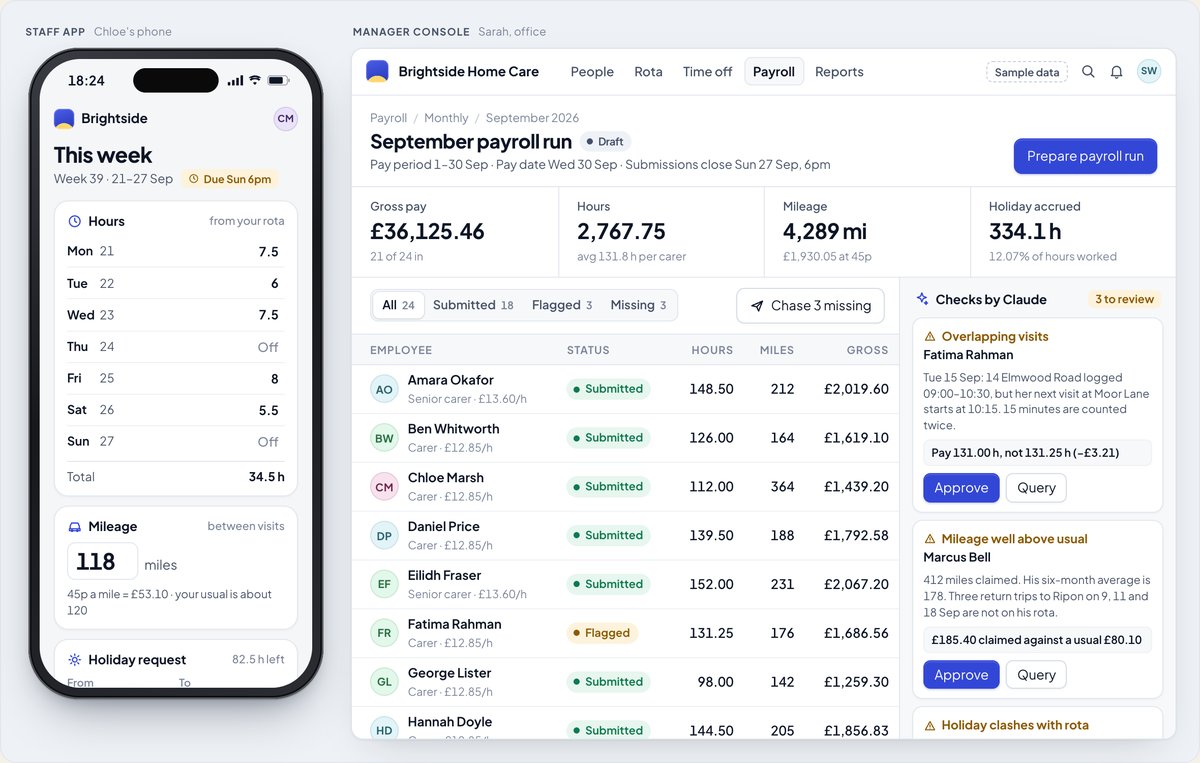Open the People section
Image resolution: width=1200 pixels, height=763 pixels.
point(592,72)
